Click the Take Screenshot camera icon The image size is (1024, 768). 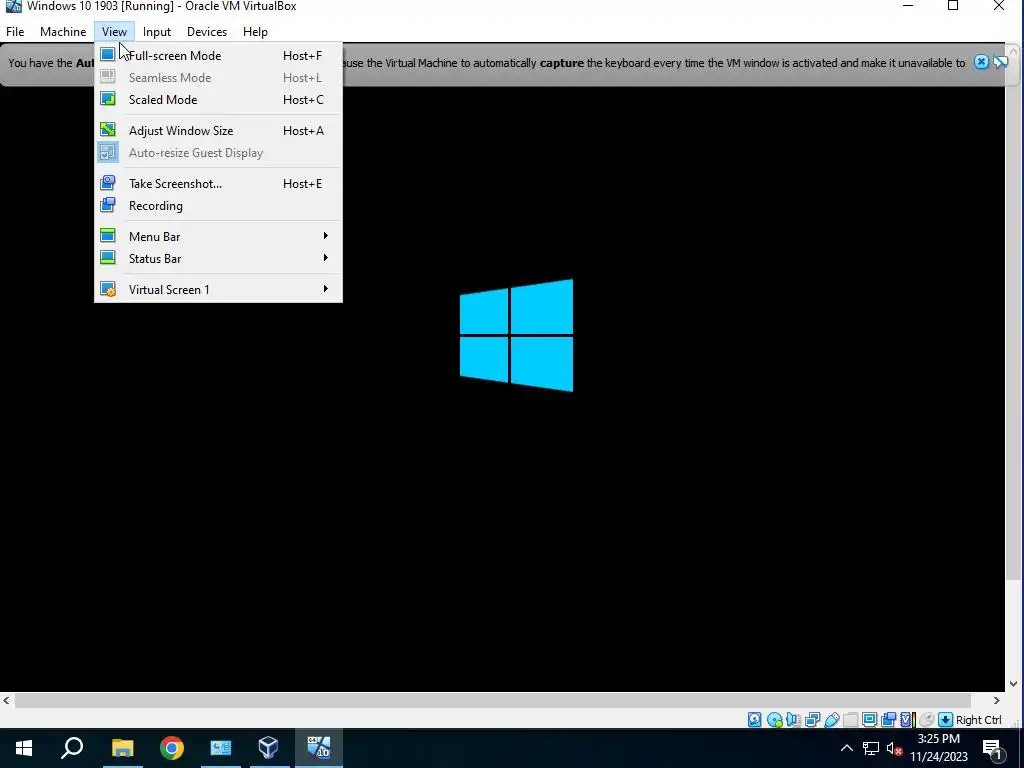pyautogui.click(x=108, y=183)
